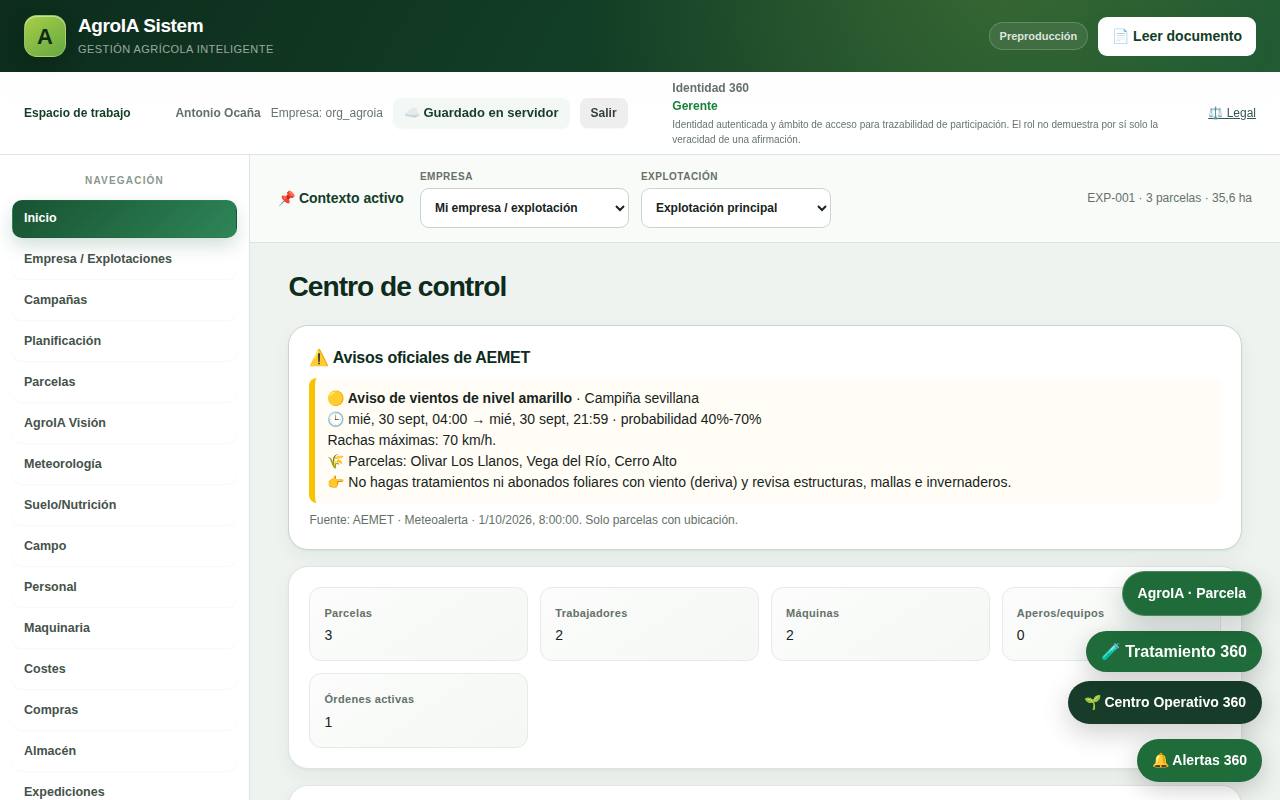Click 'Rachas máximas: 70 km/h.' text
This screenshot has height=800, width=1280.
click(412, 440)
